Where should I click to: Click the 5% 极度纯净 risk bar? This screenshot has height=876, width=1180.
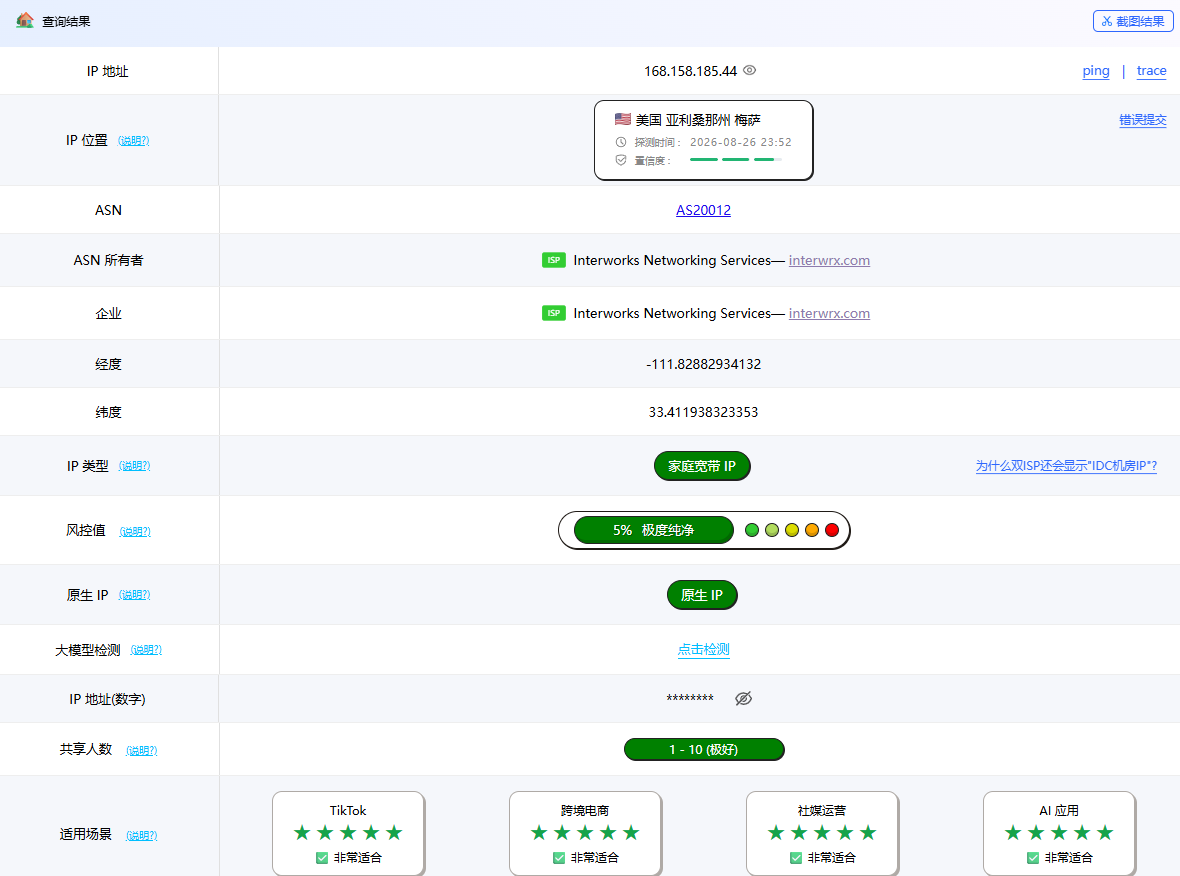click(653, 530)
